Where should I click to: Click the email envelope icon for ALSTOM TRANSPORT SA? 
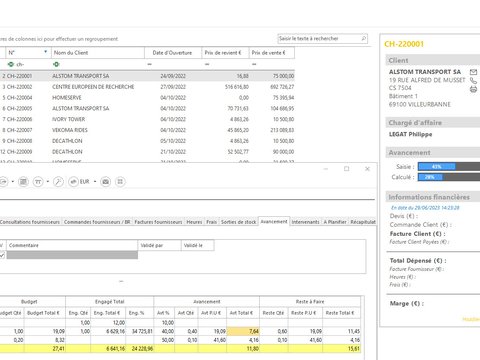coord(473,72)
